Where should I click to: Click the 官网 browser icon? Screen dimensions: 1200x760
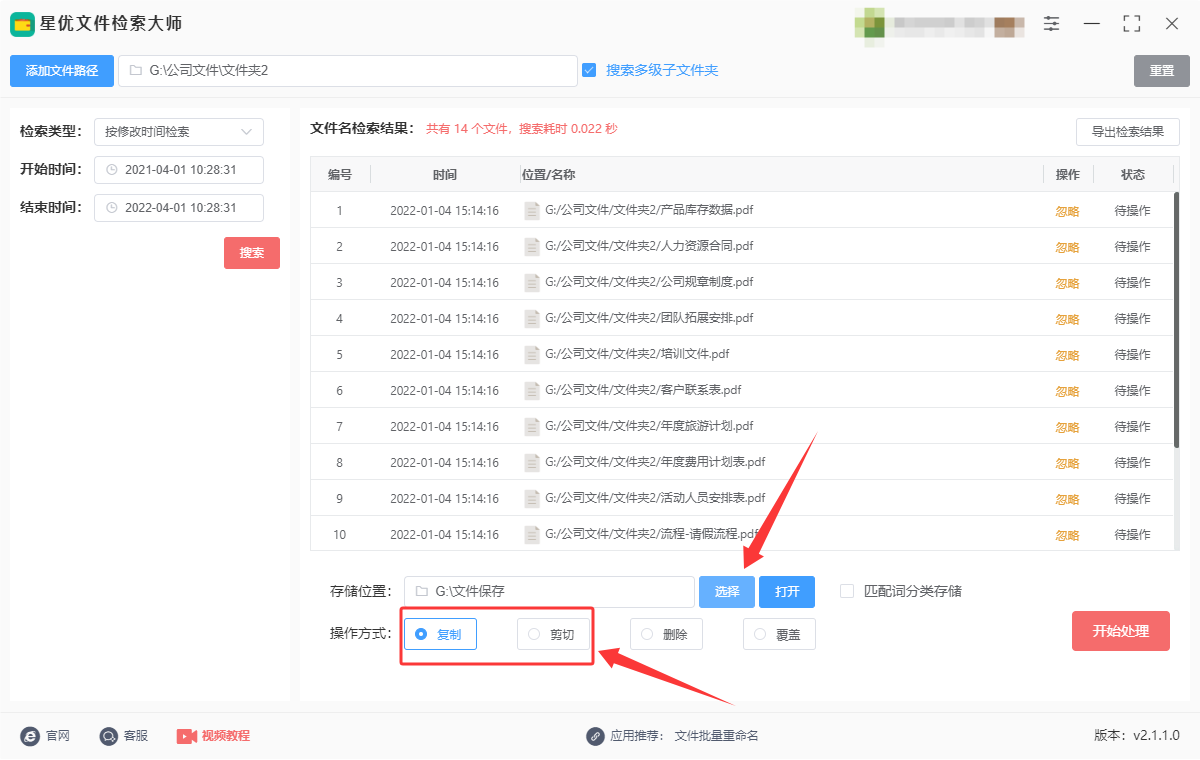30,736
